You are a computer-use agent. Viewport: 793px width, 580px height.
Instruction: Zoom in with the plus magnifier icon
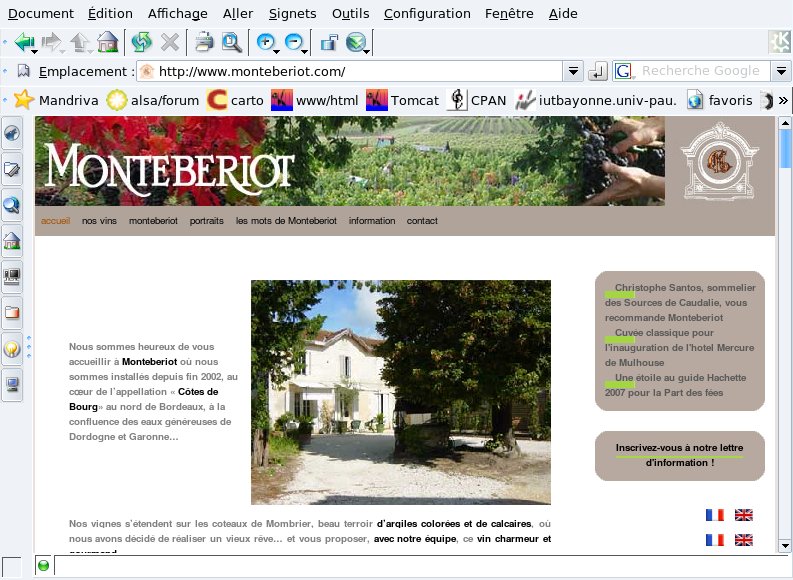point(266,42)
